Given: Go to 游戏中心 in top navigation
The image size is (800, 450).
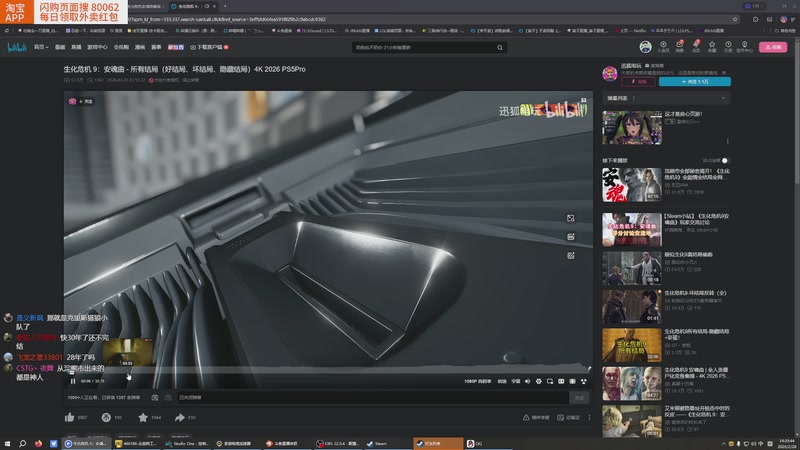Looking at the screenshot, I should tap(97, 47).
